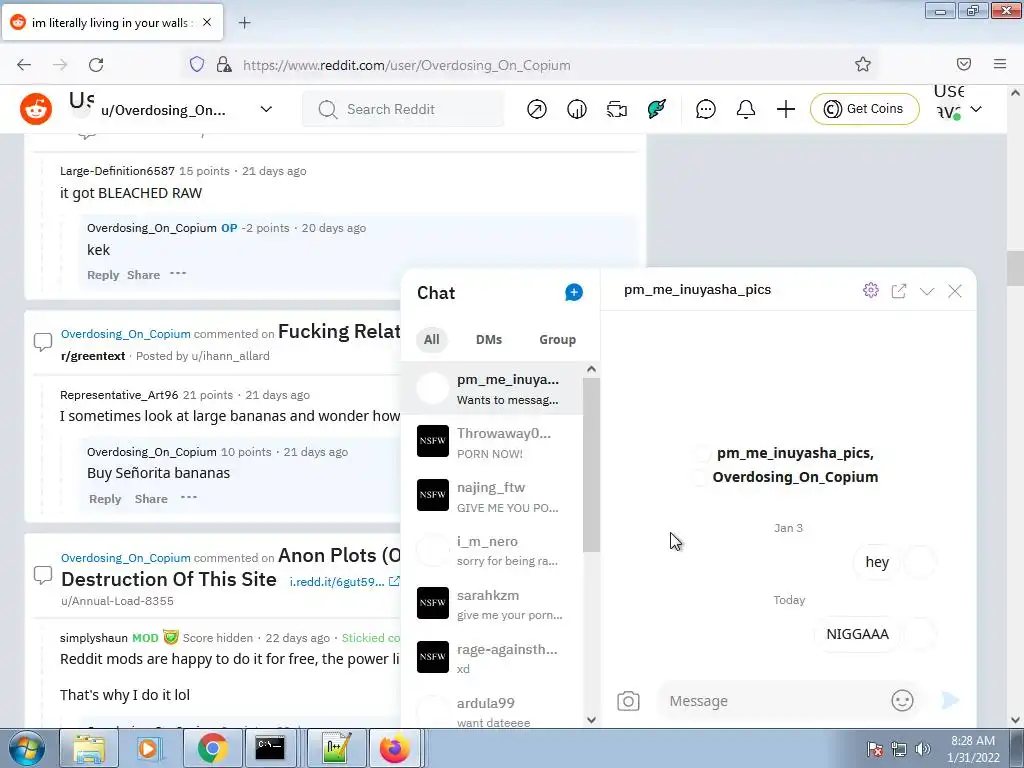Attach image using camera icon
Image resolution: width=1024 pixels, height=768 pixels.
(x=628, y=701)
